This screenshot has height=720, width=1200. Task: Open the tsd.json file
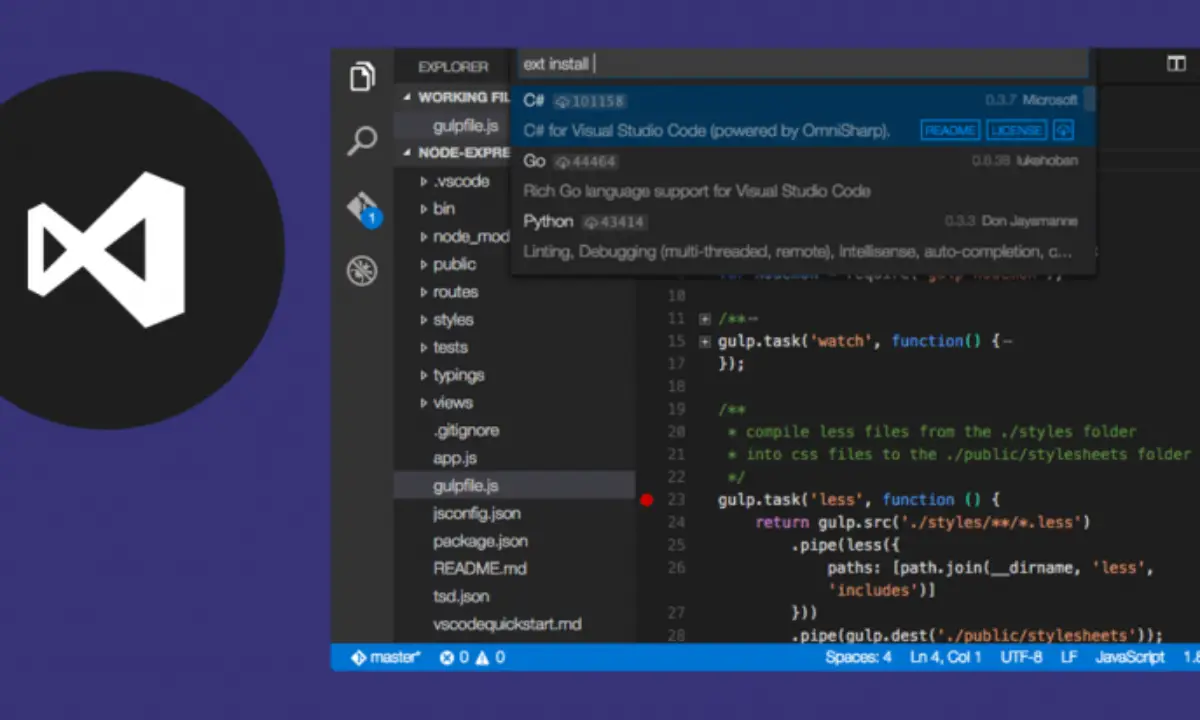point(461,596)
